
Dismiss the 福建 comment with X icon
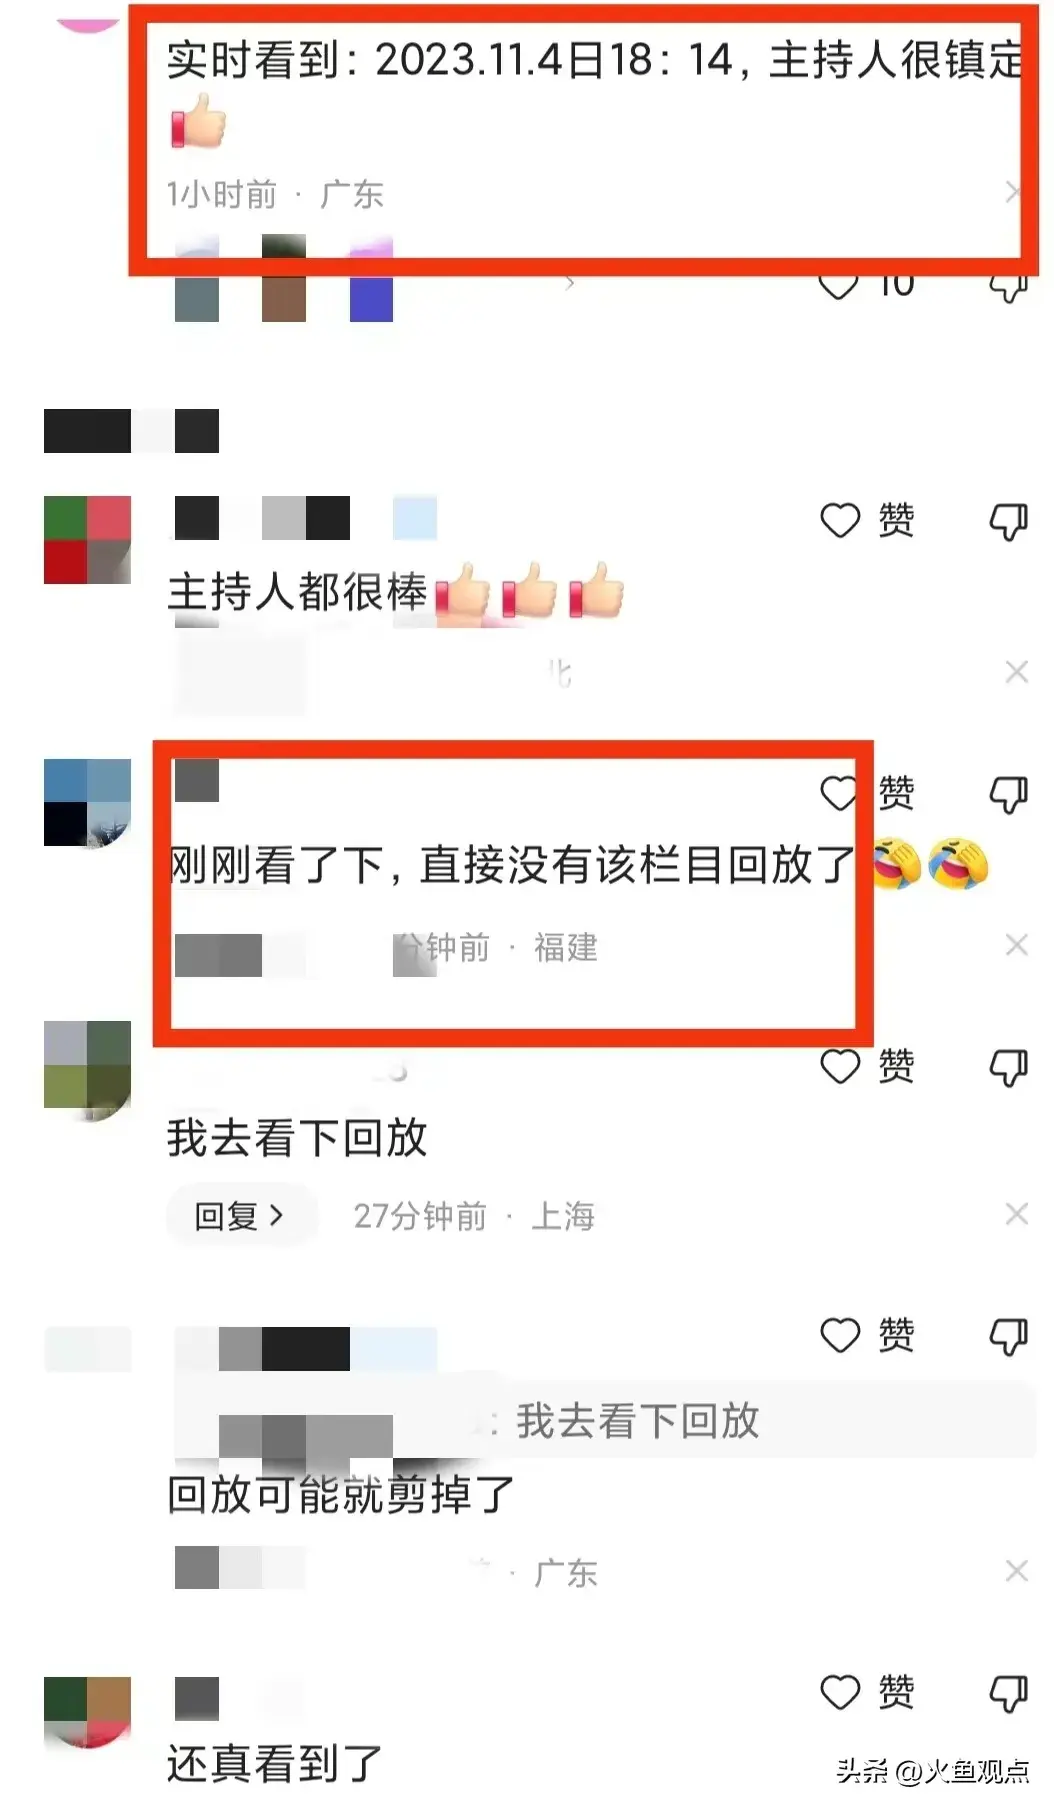click(x=1017, y=945)
